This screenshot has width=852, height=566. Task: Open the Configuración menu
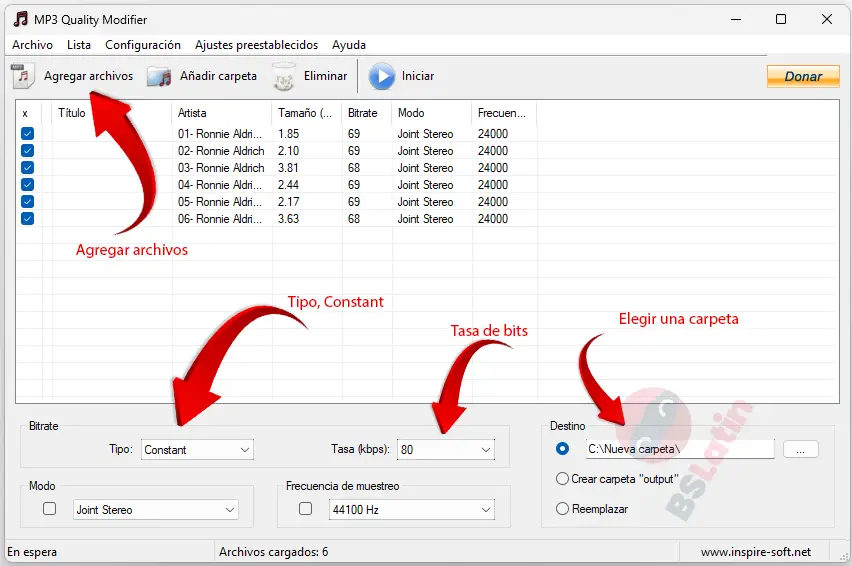[143, 45]
